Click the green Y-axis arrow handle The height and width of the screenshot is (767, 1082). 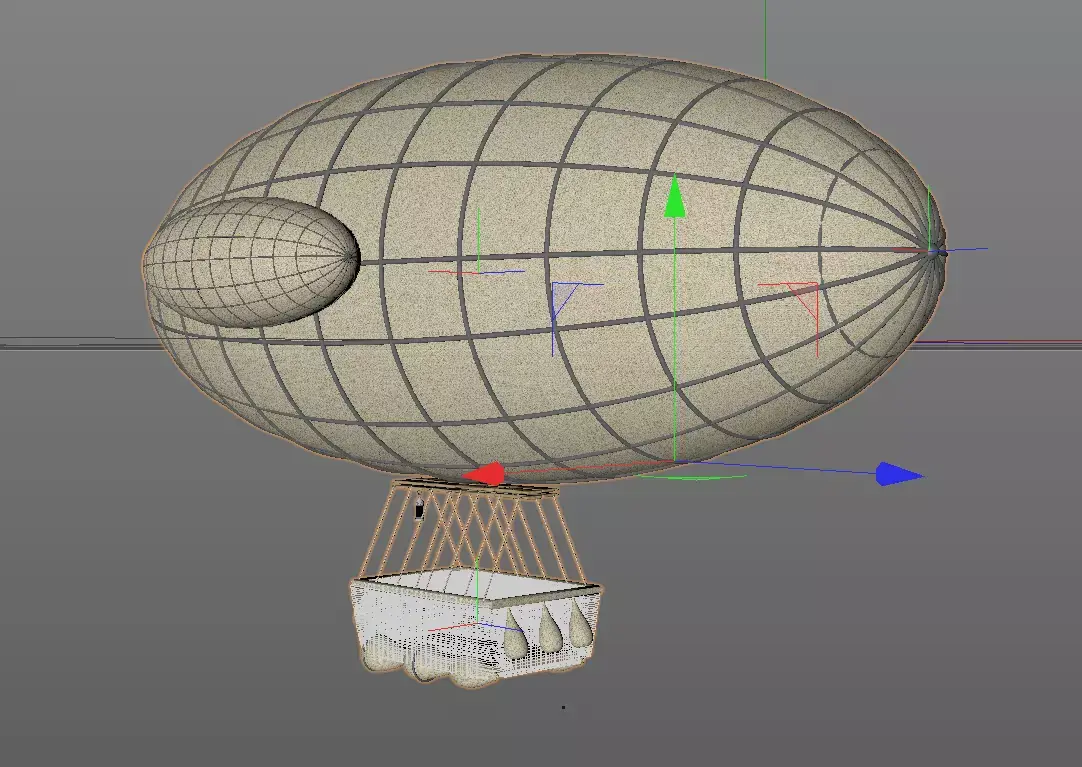tap(675, 197)
